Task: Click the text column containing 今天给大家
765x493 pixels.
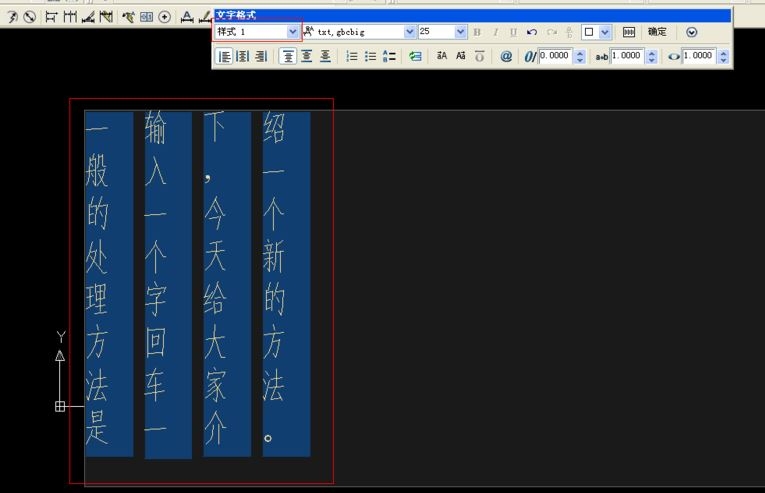Action: [x=227, y=284]
